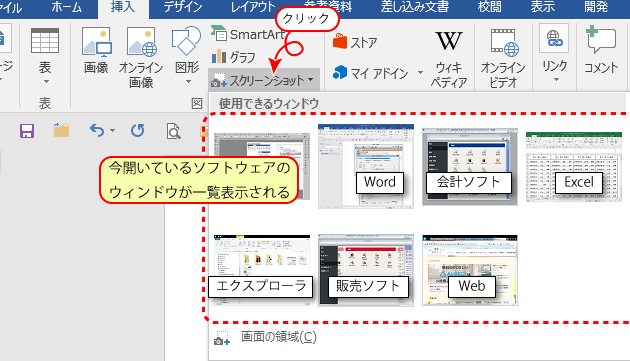Click the Save icon in quick toolbar
630x361 pixels.
[27, 131]
